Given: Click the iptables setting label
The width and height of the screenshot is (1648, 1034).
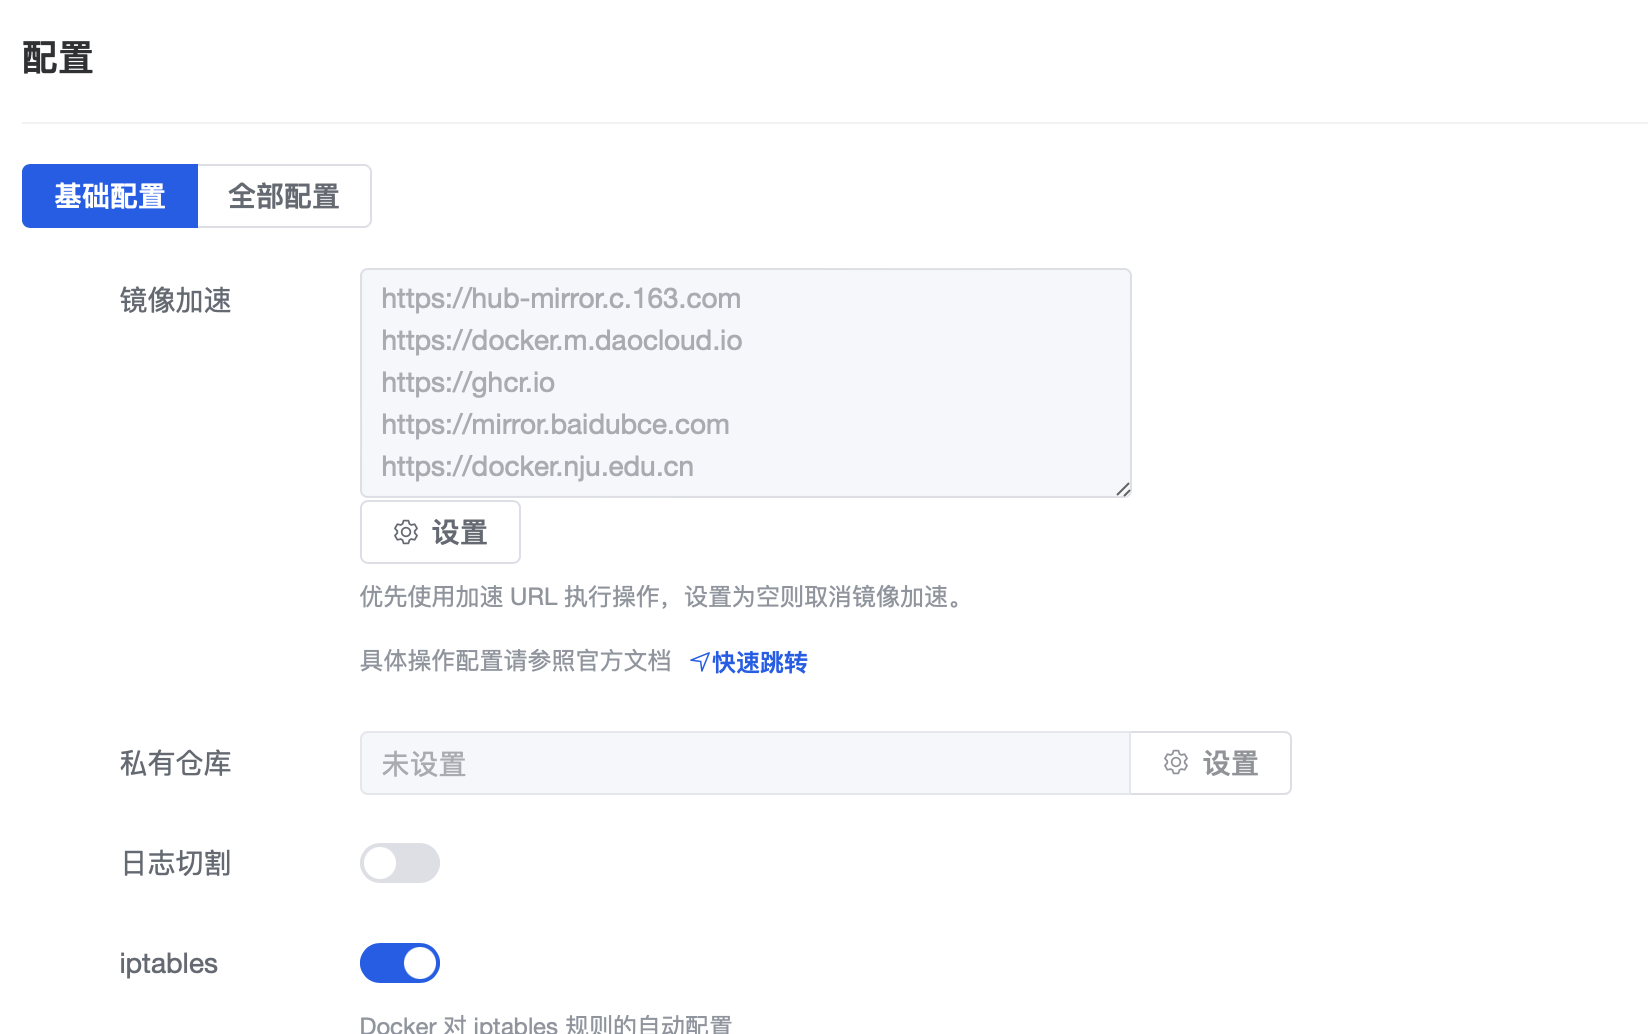Looking at the screenshot, I should pos(168,963).
